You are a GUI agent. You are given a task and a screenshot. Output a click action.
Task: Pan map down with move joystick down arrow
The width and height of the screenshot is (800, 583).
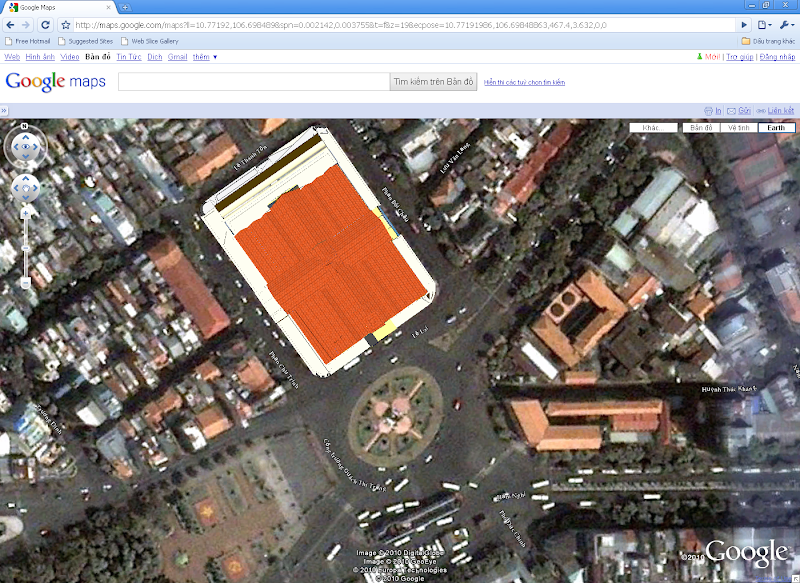[25, 197]
